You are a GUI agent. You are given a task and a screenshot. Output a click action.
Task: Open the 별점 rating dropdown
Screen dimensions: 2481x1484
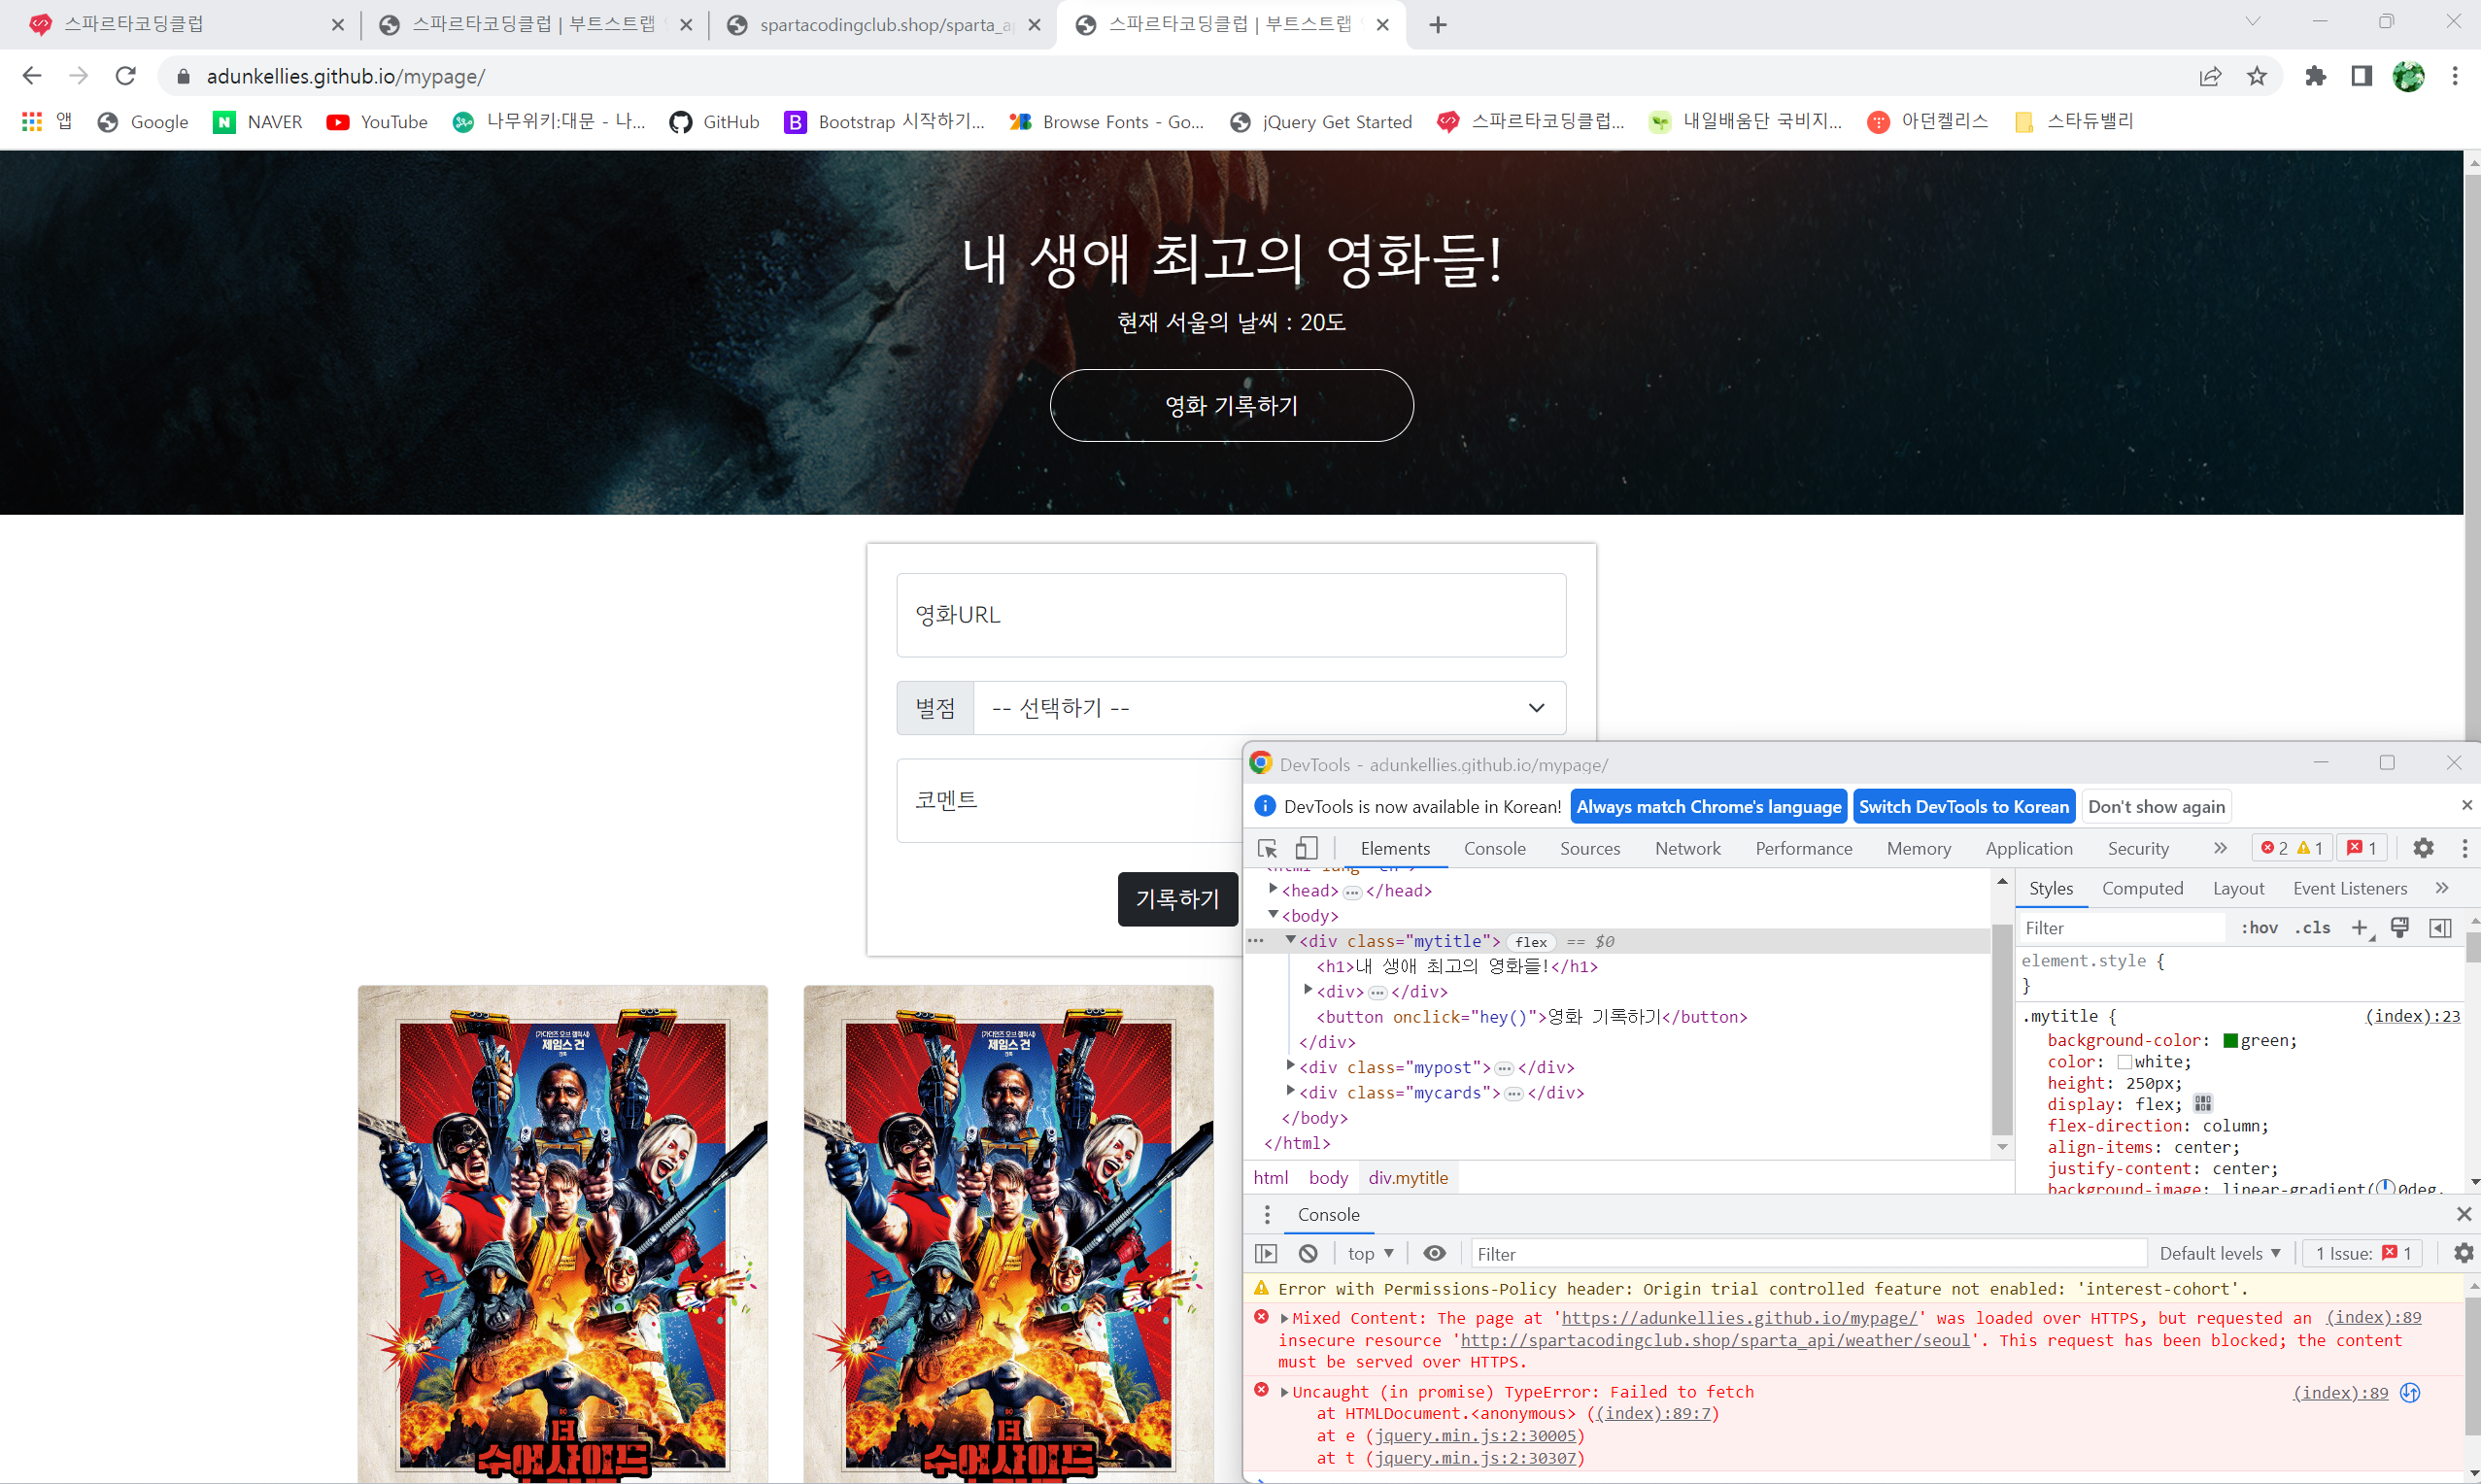tap(1269, 708)
